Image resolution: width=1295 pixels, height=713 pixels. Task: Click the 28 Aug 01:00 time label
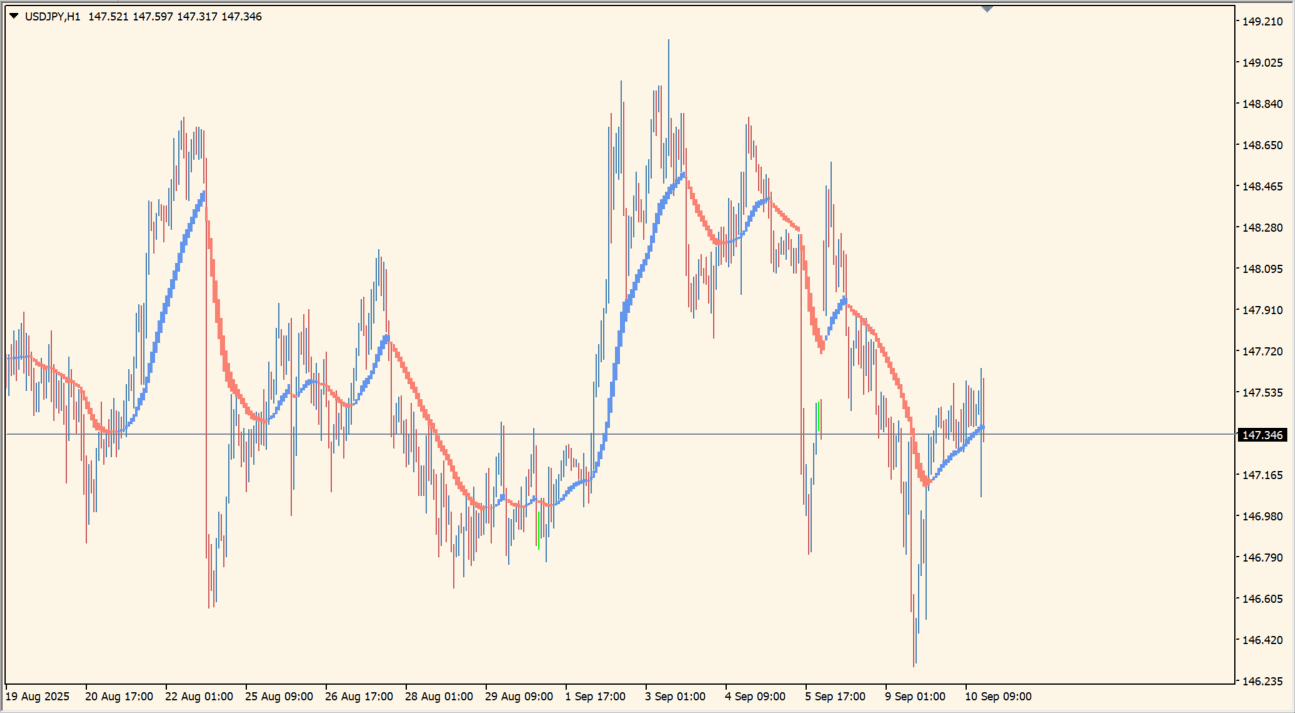coord(439,696)
